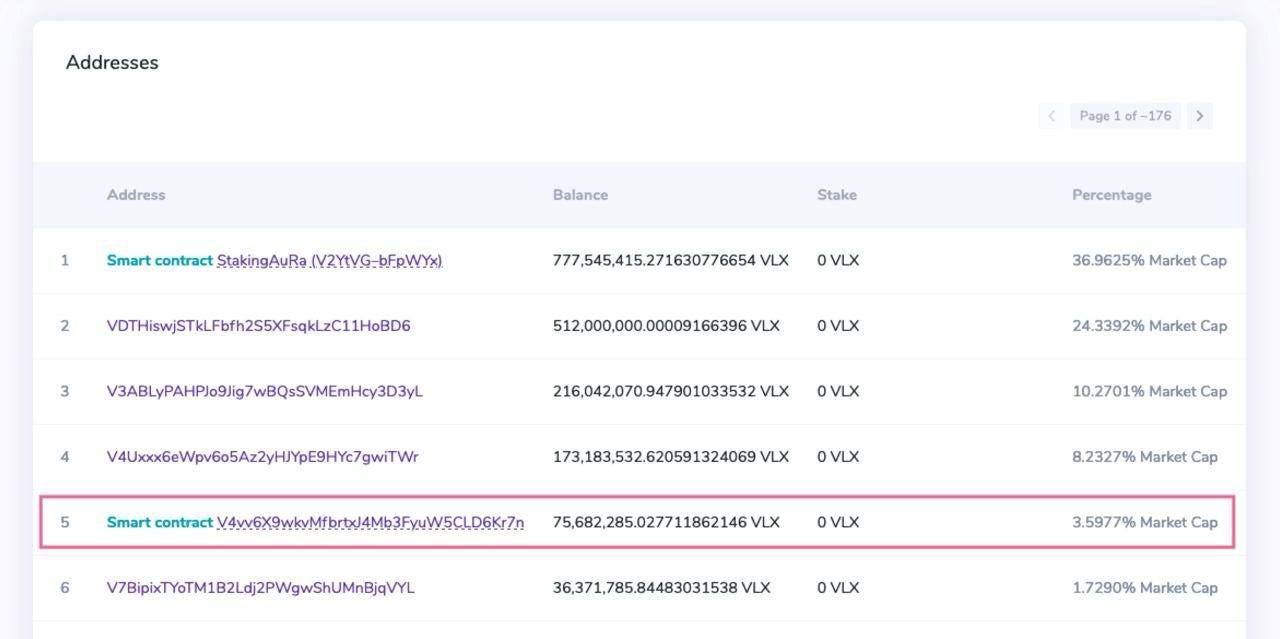Open address V4Uxxx6eWpv6o5Az2yHJYpE9HYc7gwiTWr
This screenshot has height=639, width=1280.
tap(262, 457)
